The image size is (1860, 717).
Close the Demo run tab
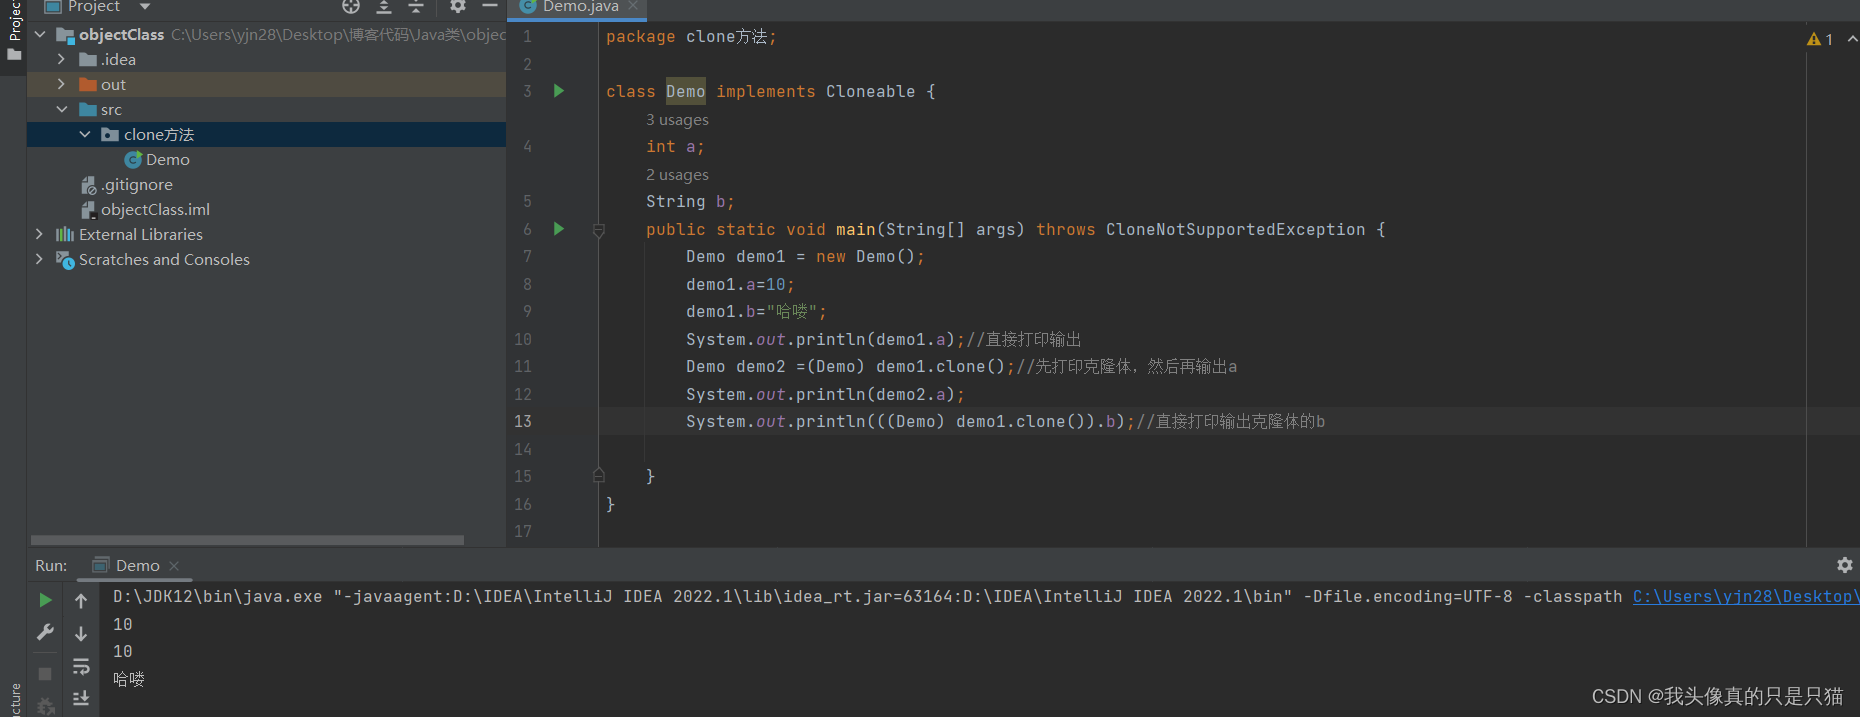click(174, 566)
